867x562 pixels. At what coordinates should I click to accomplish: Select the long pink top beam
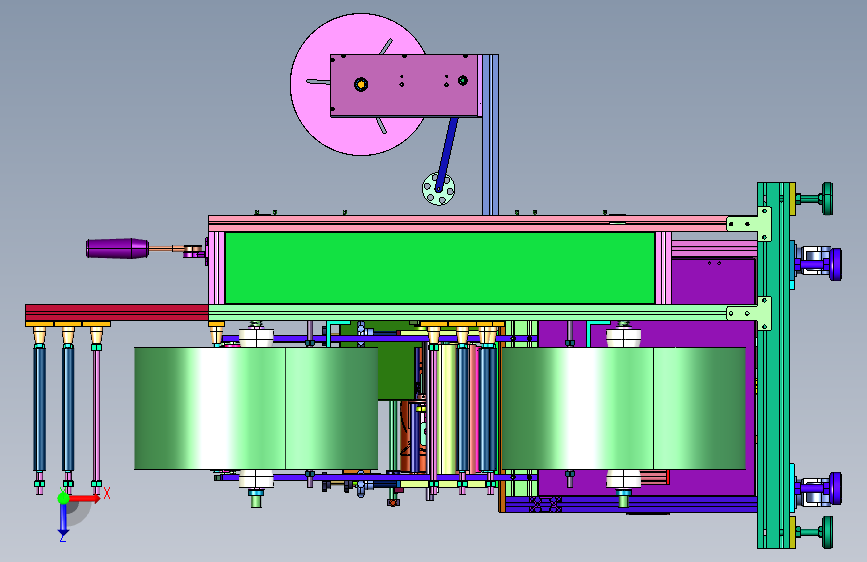(467, 223)
